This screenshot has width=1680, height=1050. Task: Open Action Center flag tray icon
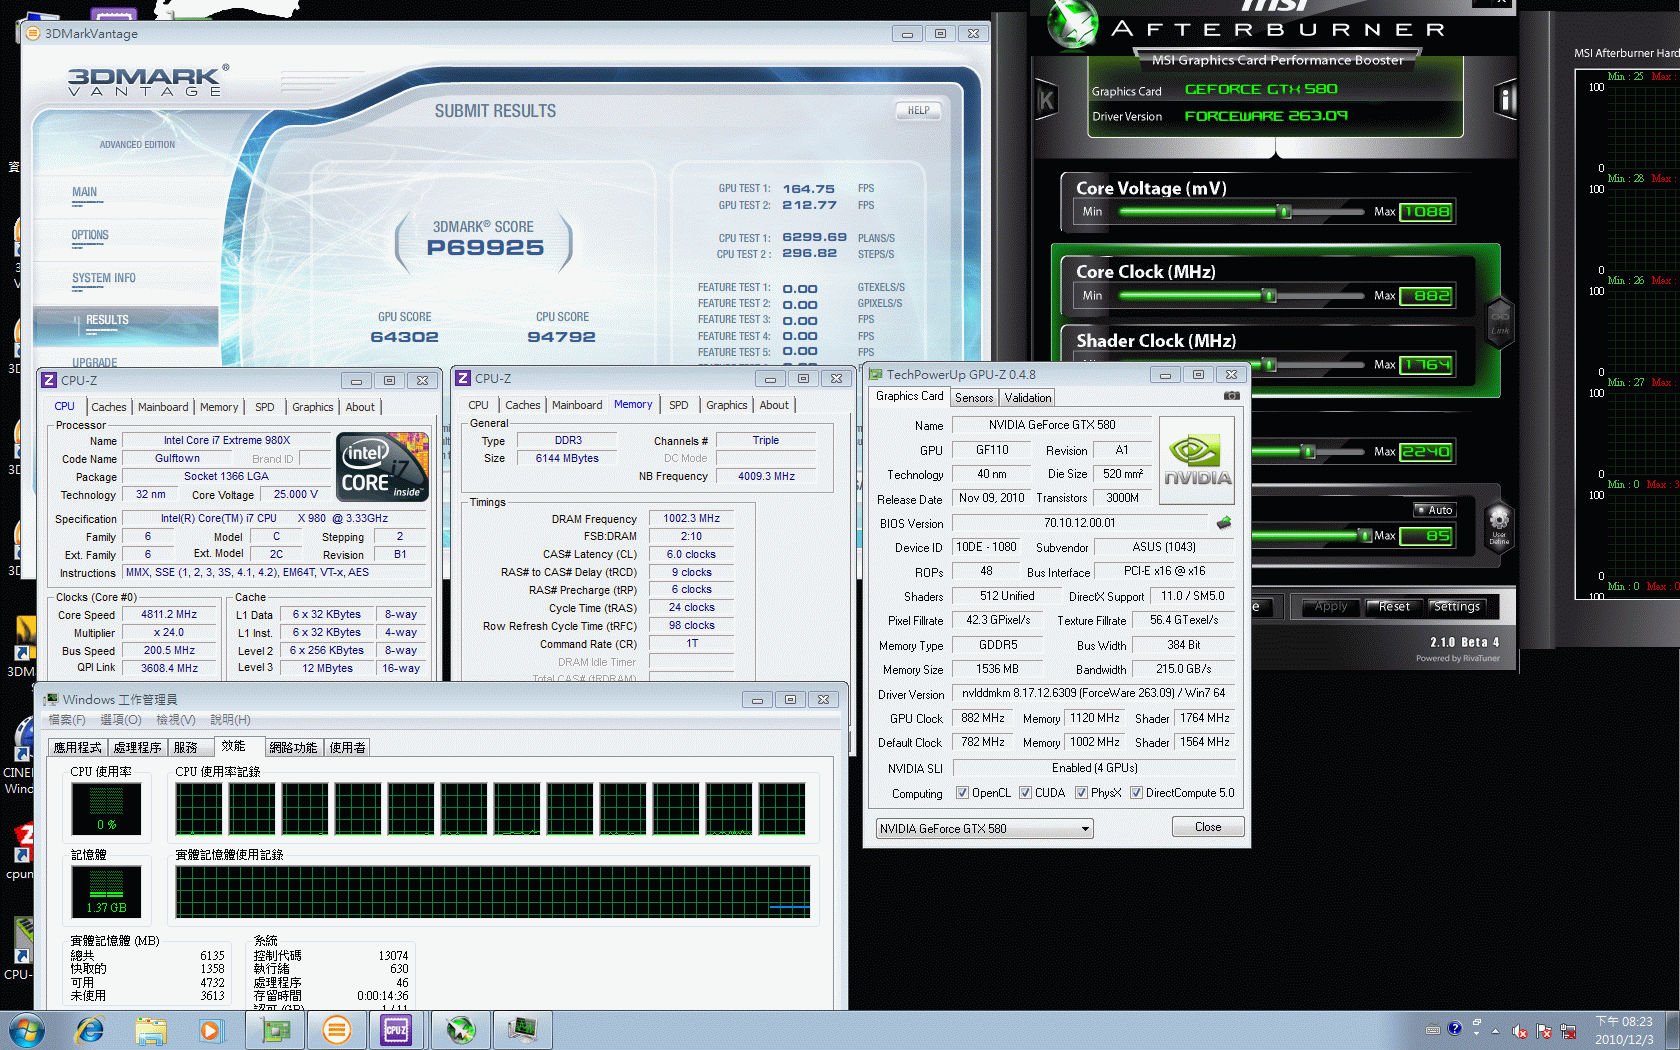point(1544,1031)
